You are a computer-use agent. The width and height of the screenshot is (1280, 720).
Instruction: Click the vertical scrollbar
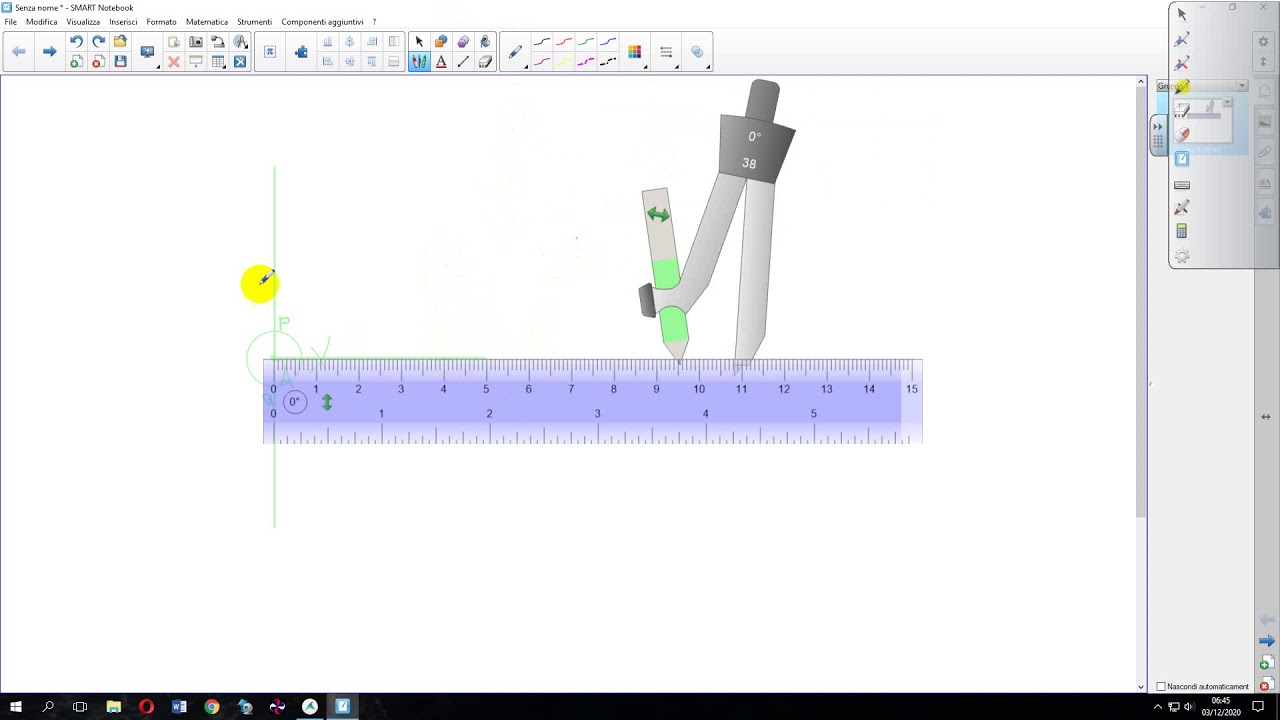point(1141,300)
